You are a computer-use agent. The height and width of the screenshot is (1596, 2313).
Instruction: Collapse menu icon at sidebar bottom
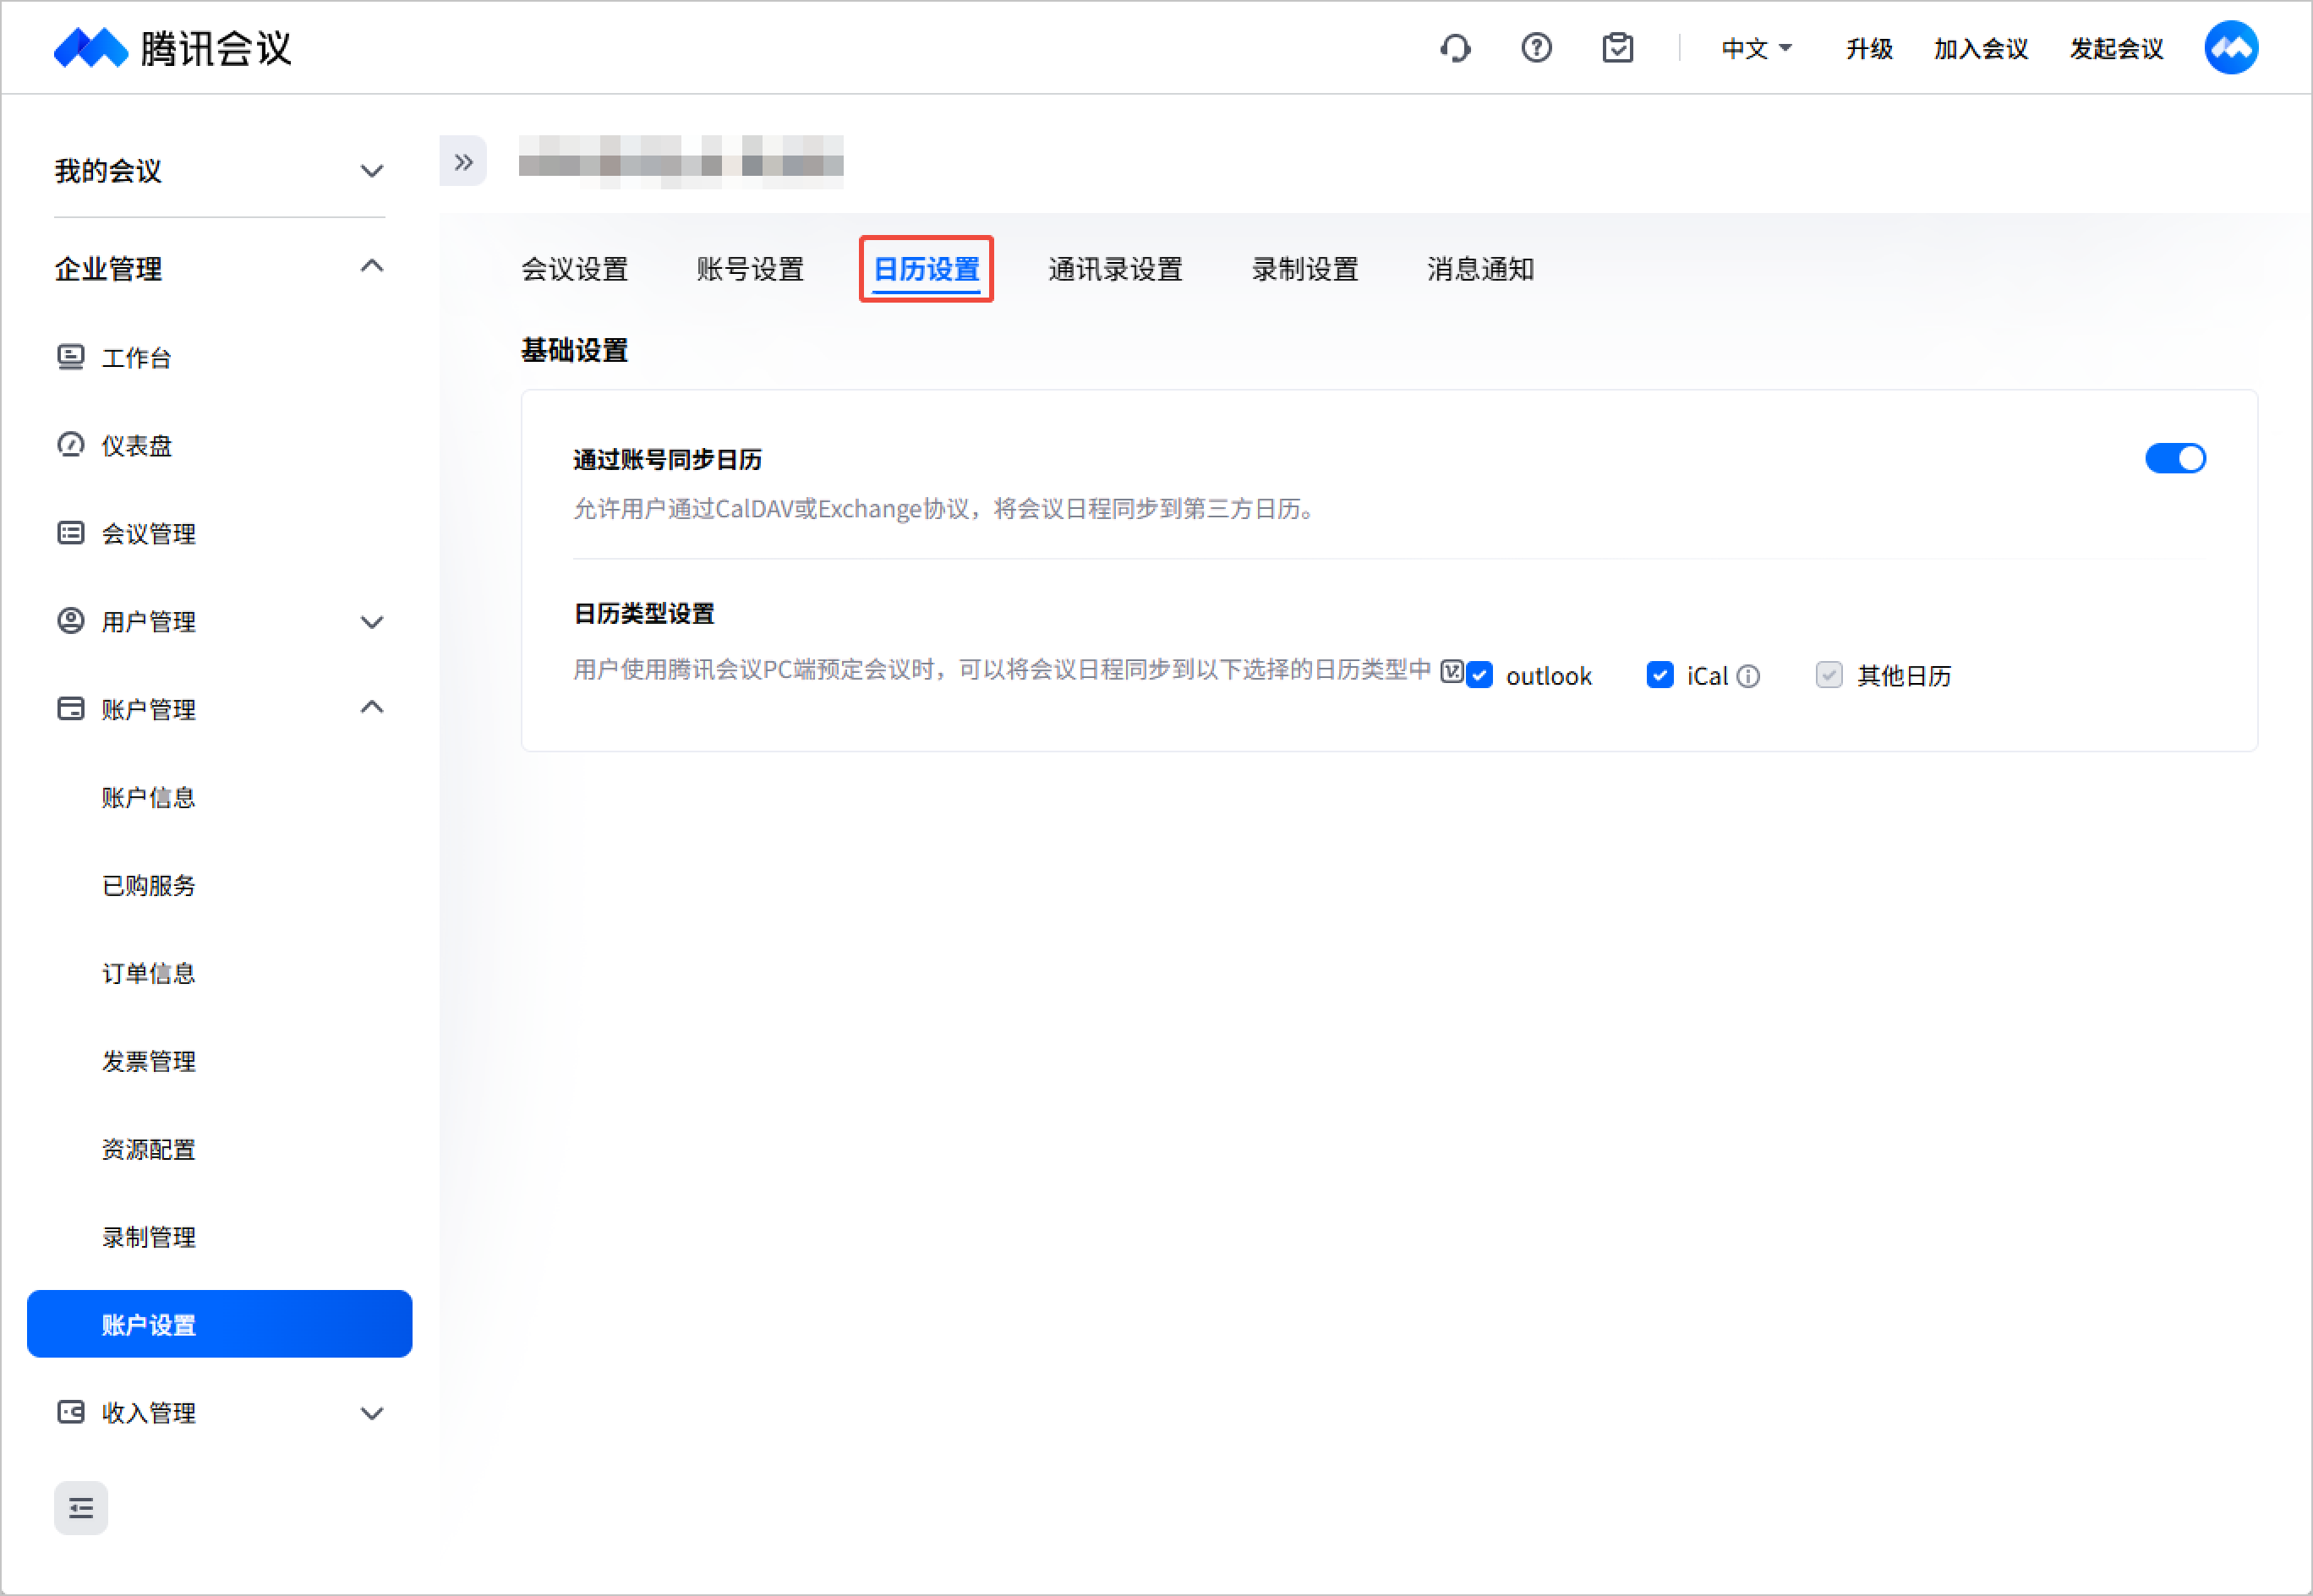(x=81, y=1508)
